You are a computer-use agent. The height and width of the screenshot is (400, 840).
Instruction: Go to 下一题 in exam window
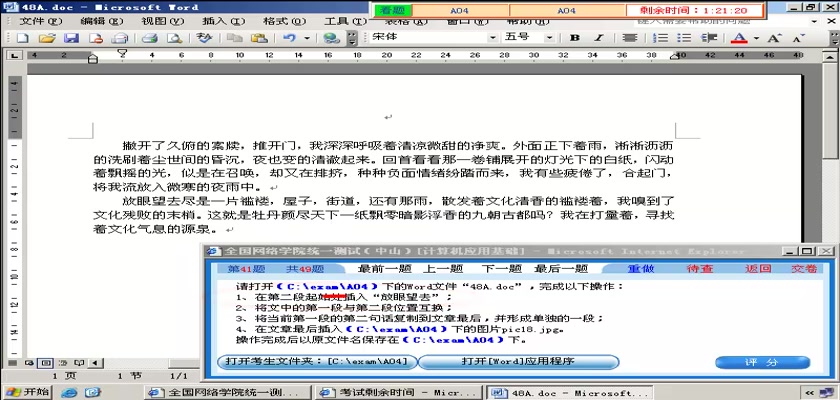(501, 269)
